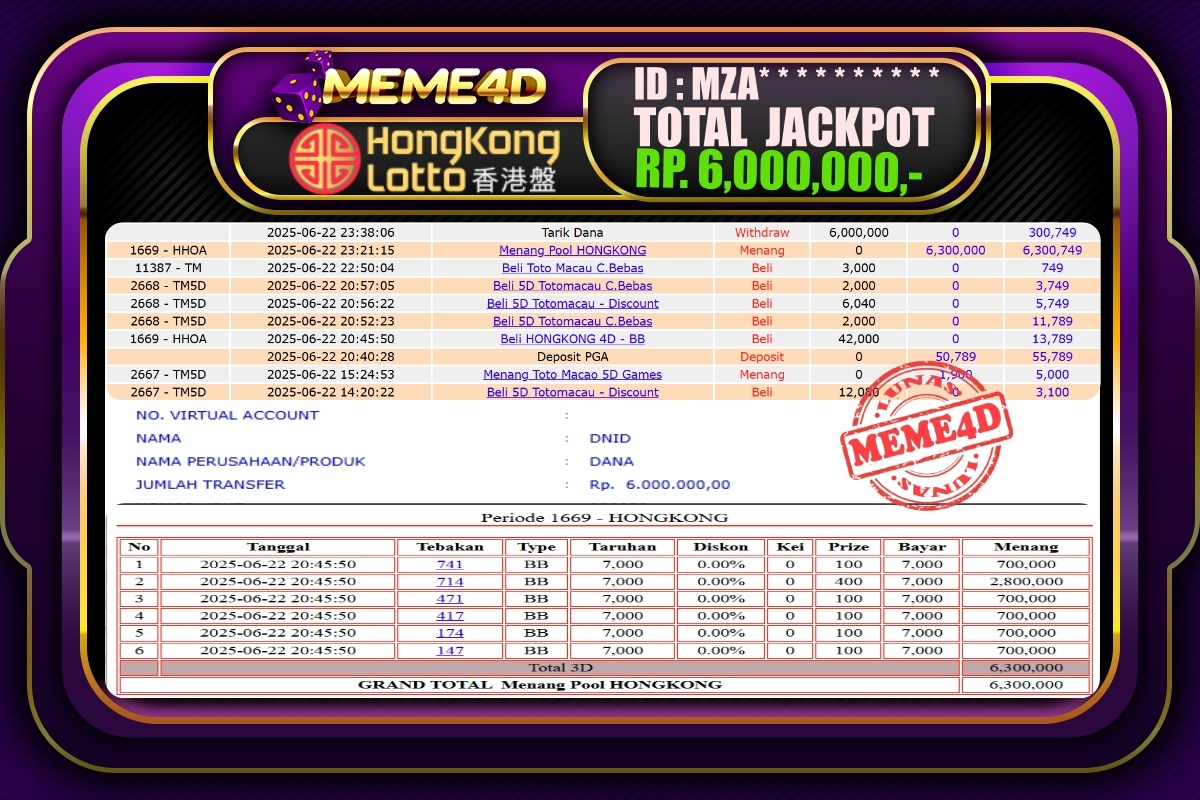The width and height of the screenshot is (1200, 800).
Task: Click the "2025-06-22 23:38:06" timestamp
Action: click(x=330, y=232)
